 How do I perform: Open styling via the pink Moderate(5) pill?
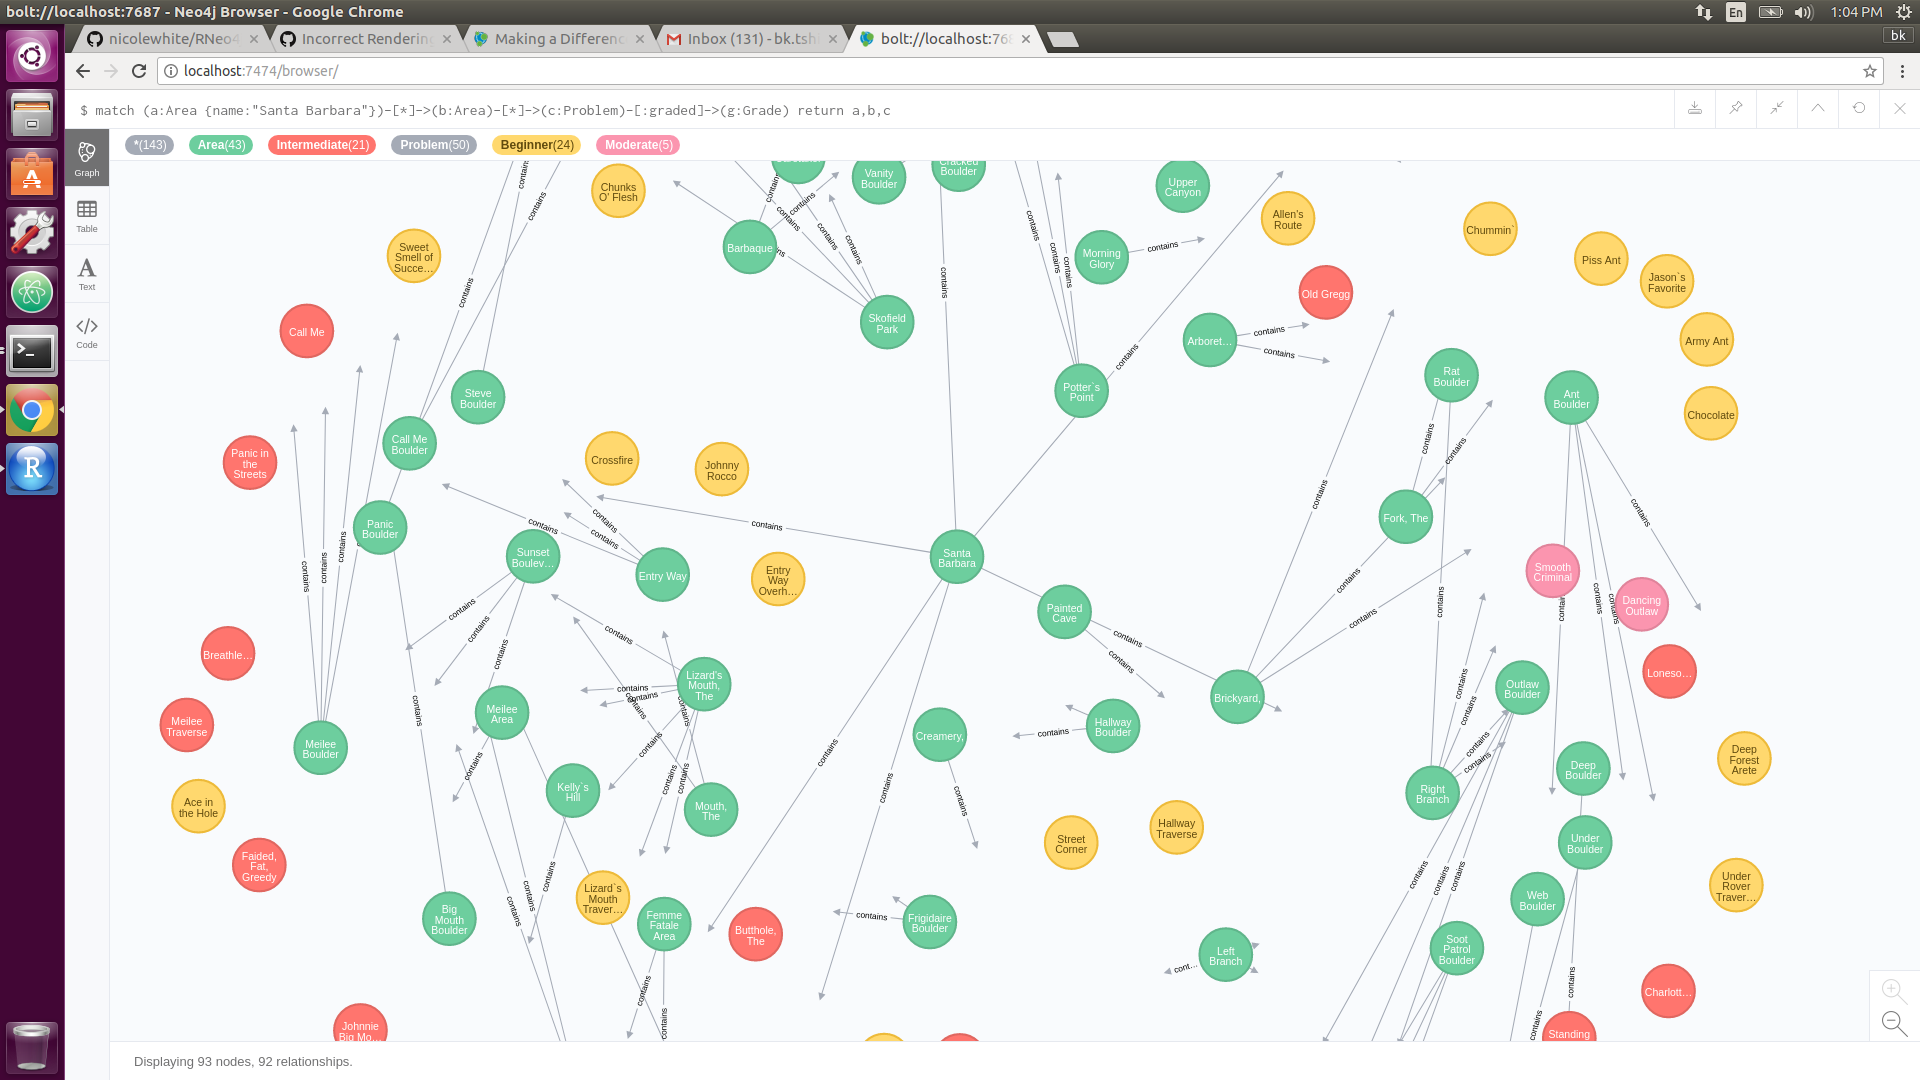[637, 145]
